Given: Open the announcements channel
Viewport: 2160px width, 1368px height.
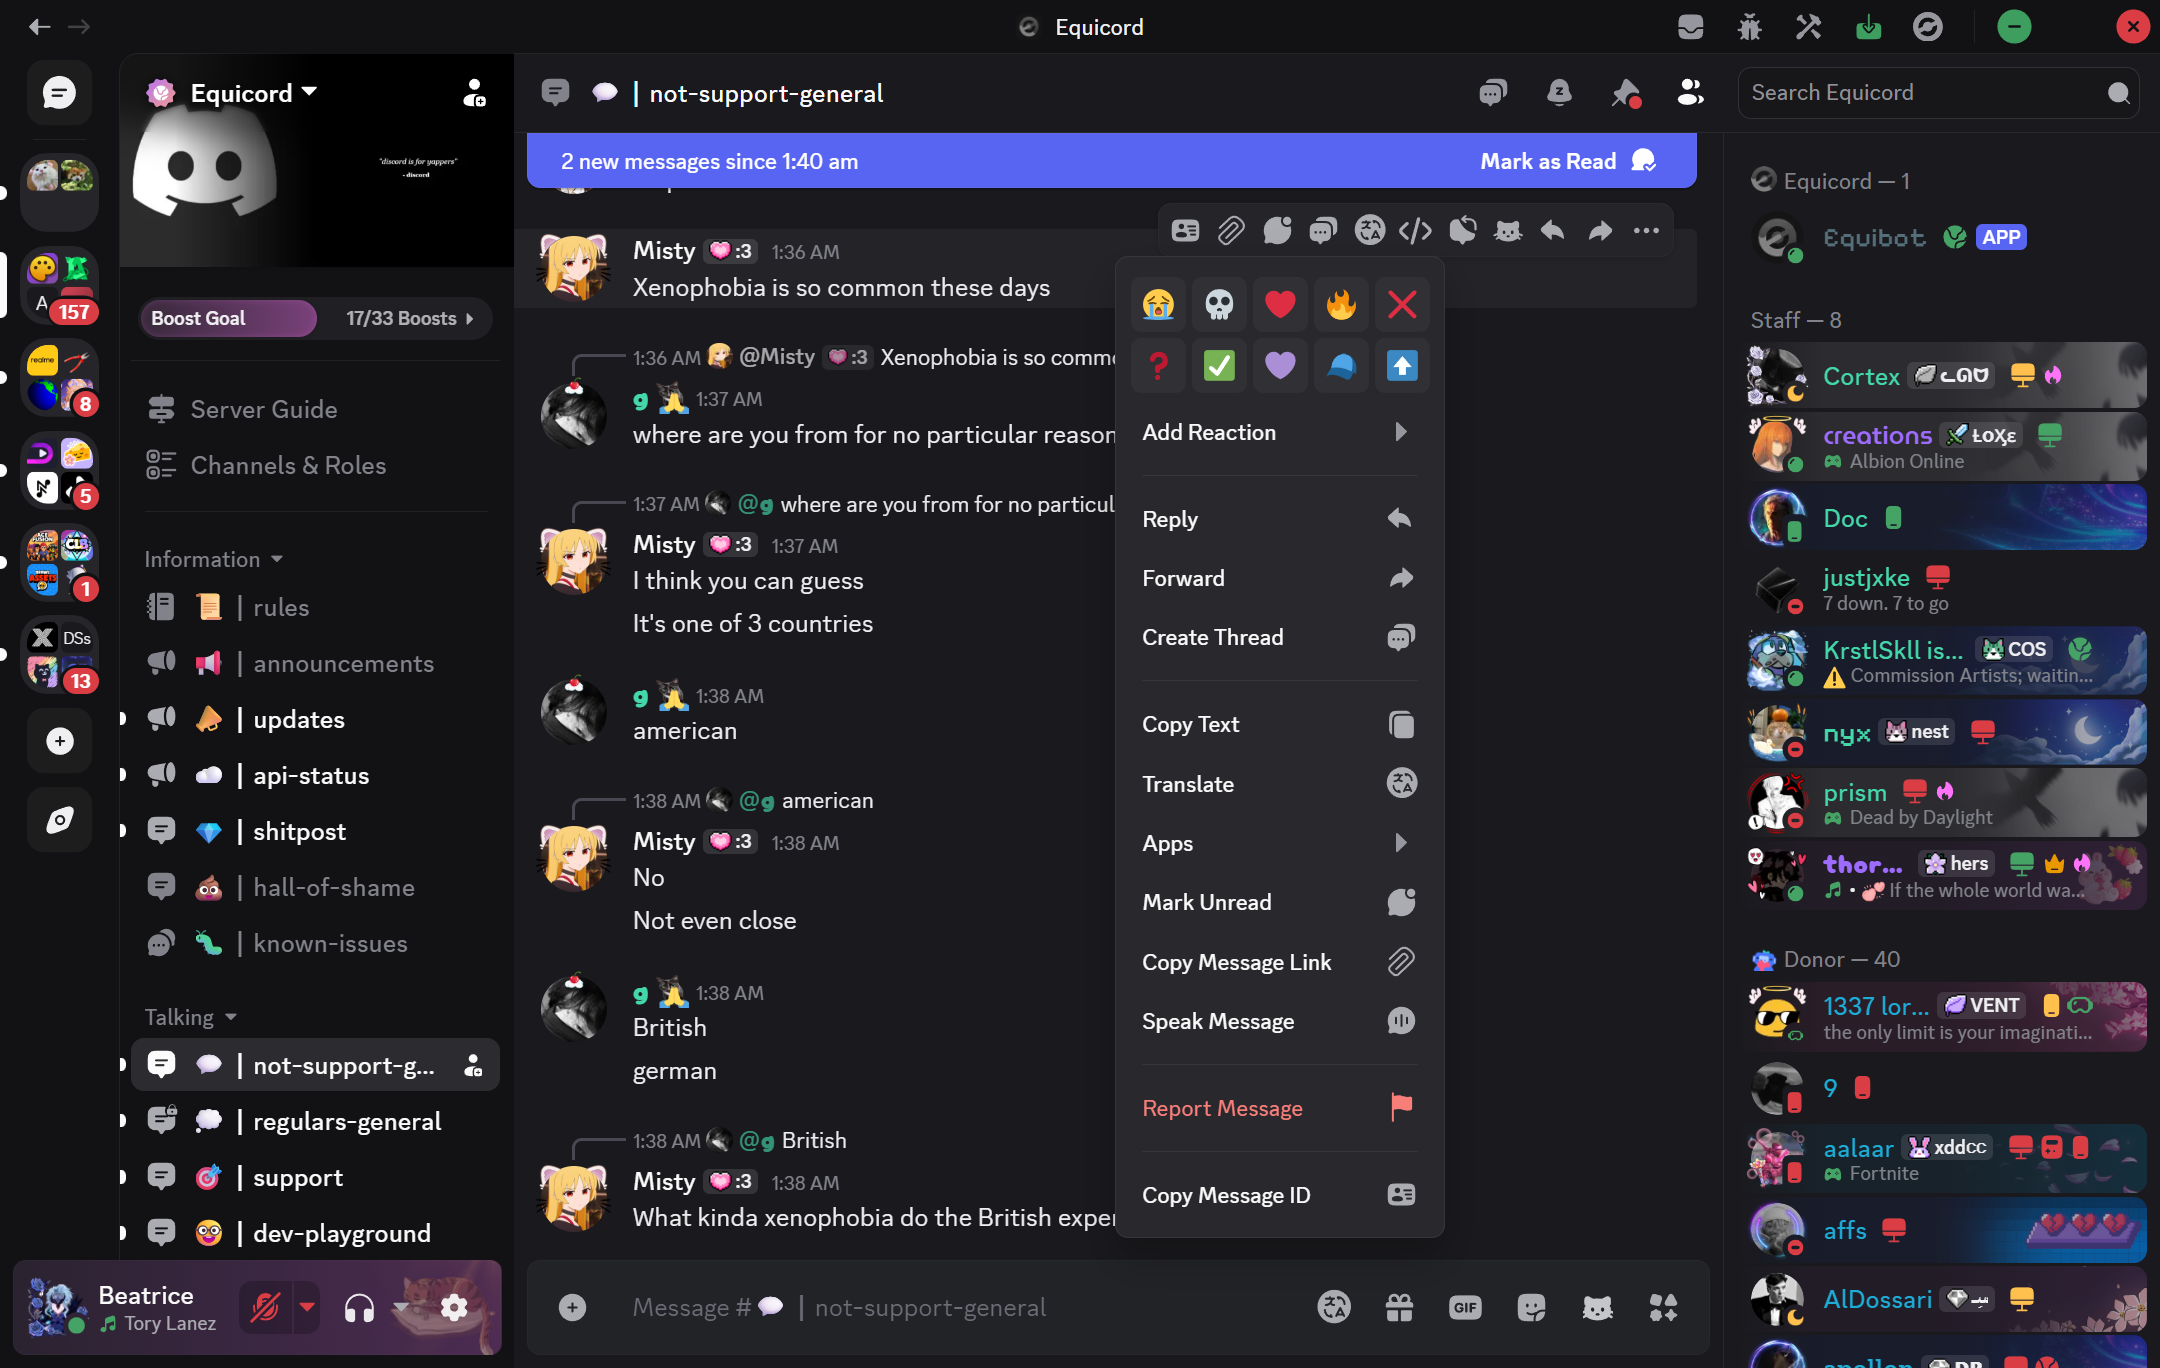Looking at the screenshot, I should [316, 663].
